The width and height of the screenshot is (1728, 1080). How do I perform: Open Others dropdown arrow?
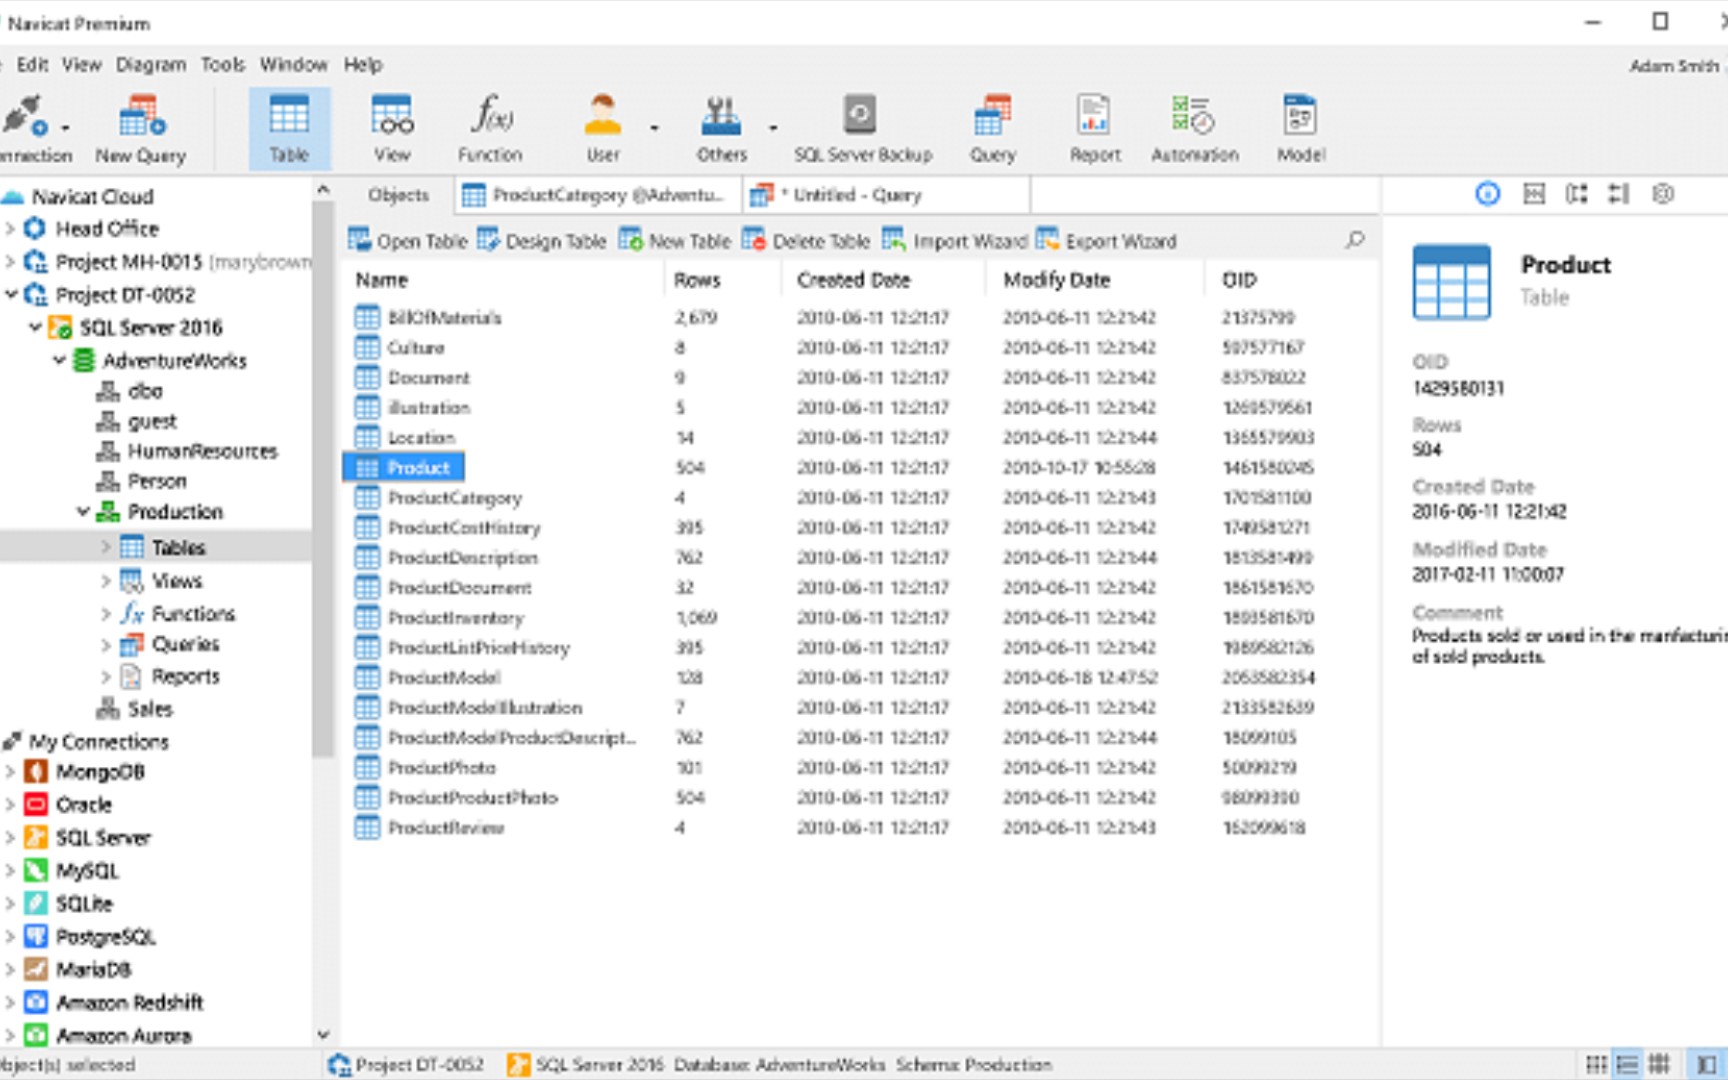coord(773,128)
